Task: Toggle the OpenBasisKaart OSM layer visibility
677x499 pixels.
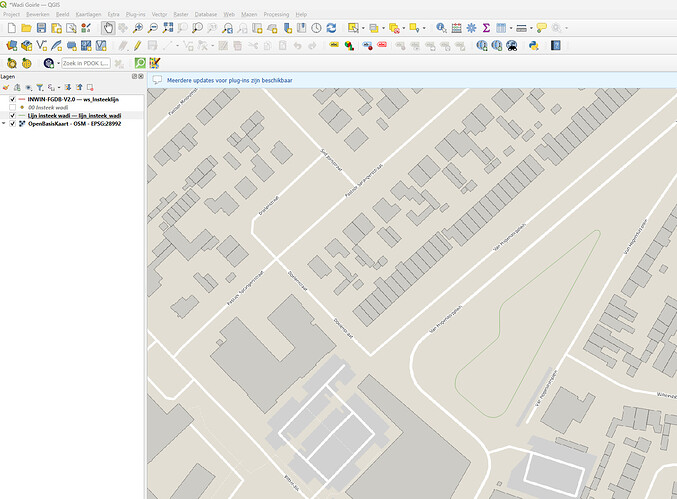Action: pyautogui.click(x=12, y=124)
